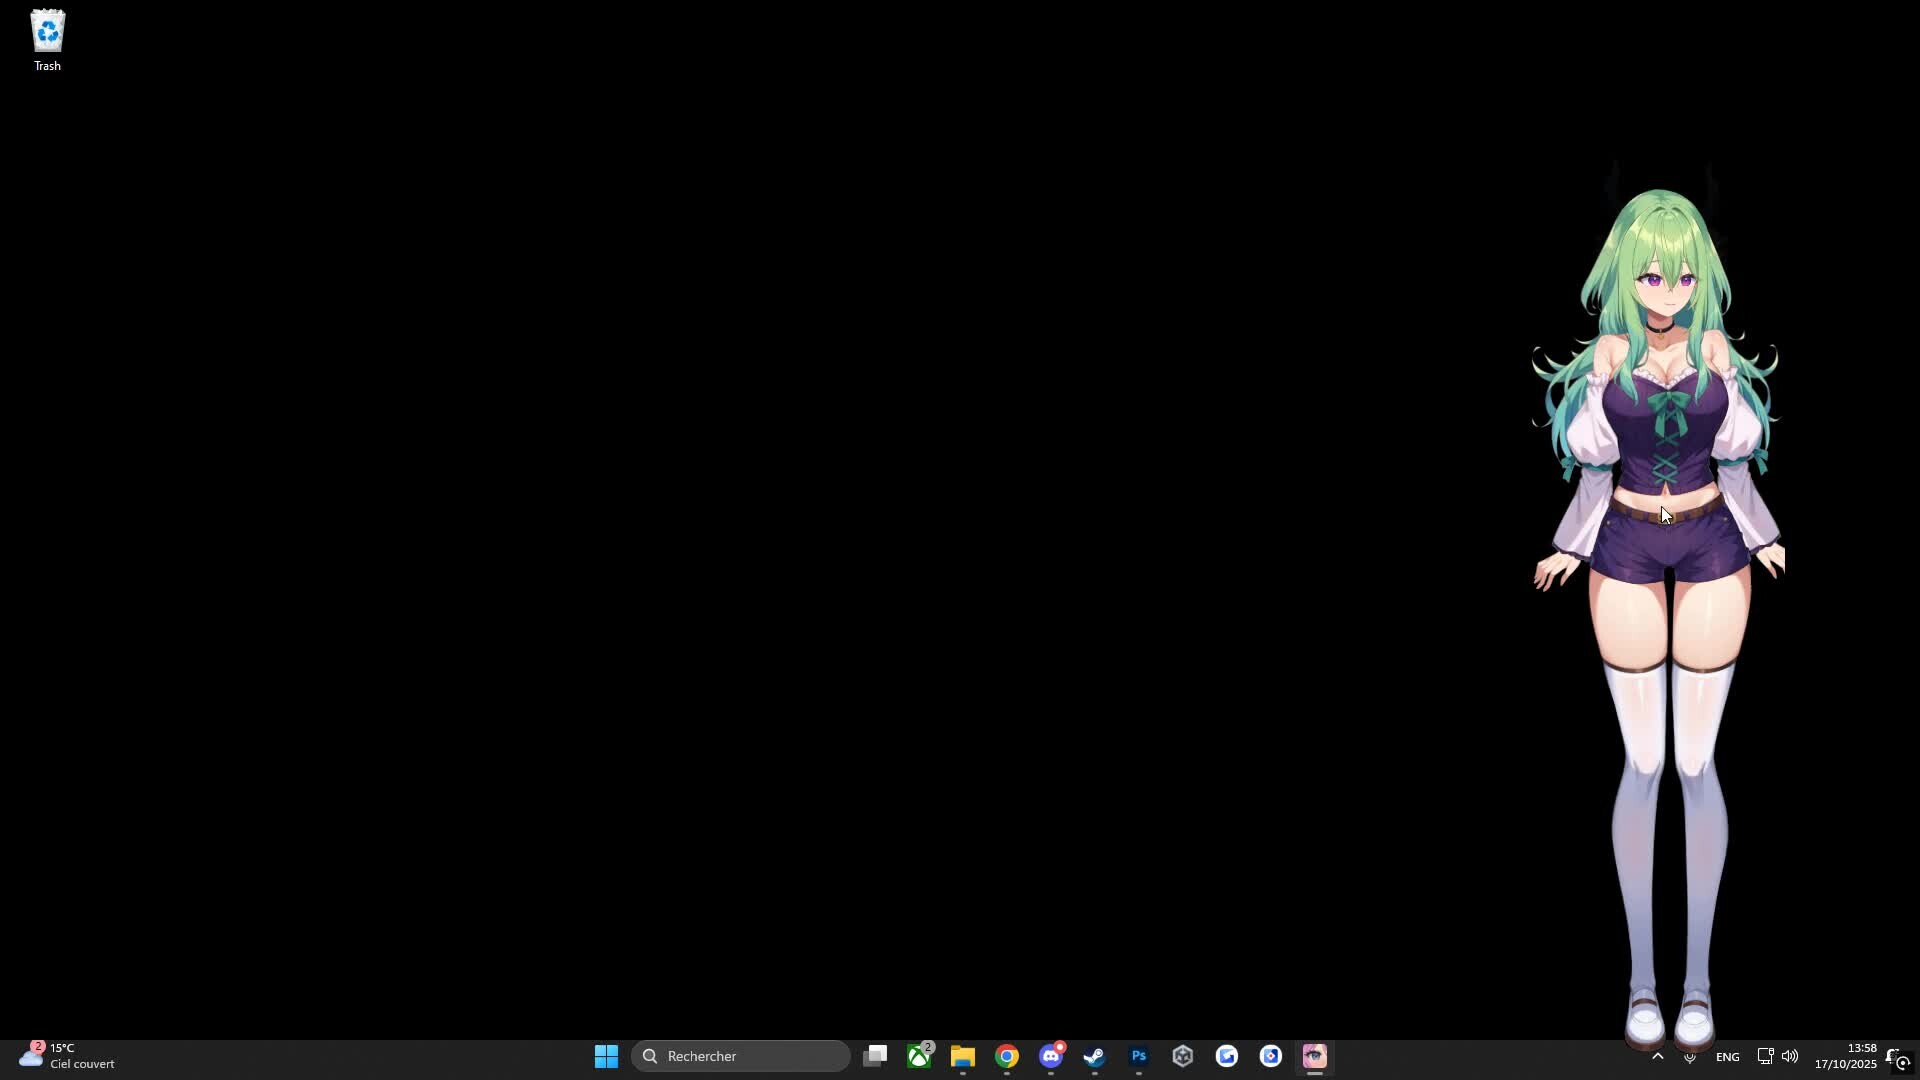Viewport: 1920px width, 1080px height.
Task: Open the Windows Start menu
Action: coord(606,1056)
